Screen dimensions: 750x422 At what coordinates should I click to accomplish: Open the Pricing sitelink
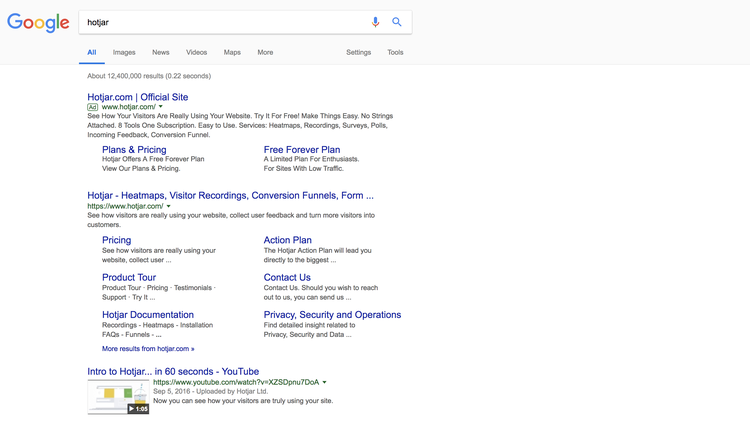116,240
